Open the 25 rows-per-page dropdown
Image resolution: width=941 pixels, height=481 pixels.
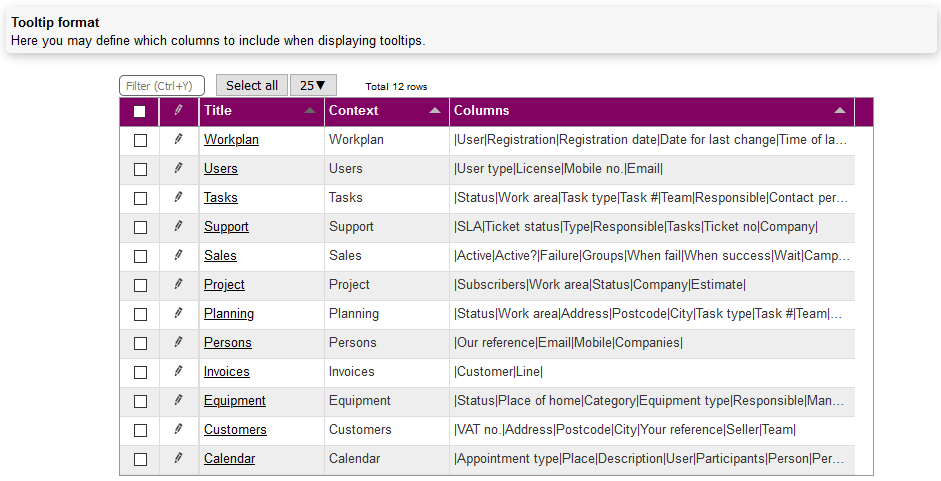[313, 86]
